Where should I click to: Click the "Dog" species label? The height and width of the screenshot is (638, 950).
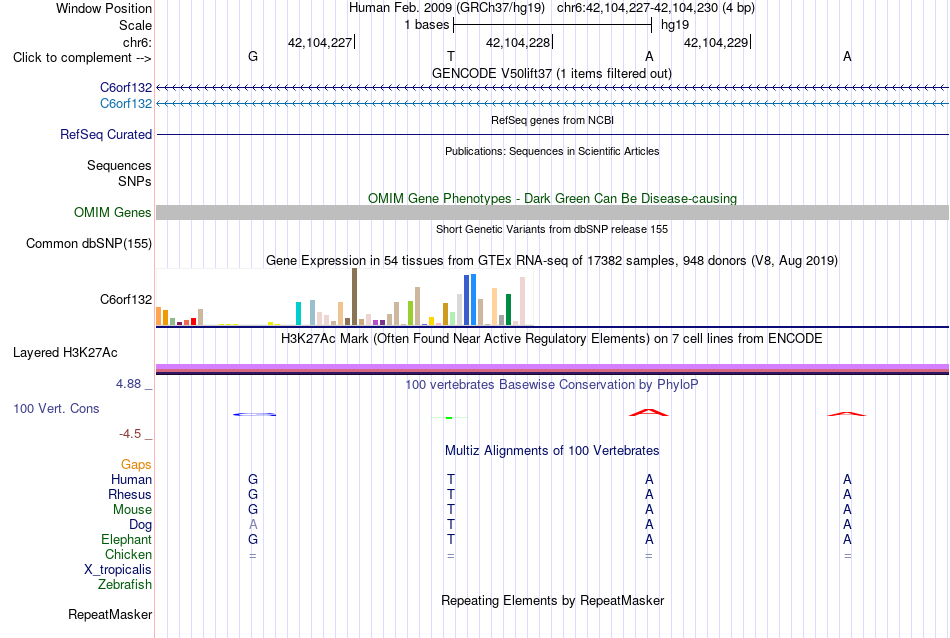(x=140, y=525)
